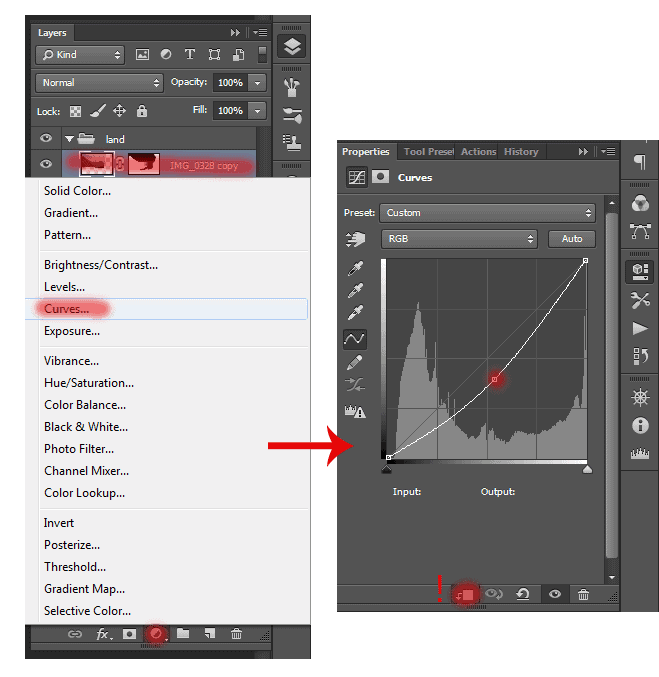Filter layers by type layers icon
The height and width of the screenshot is (677, 659).
click(x=190, y=54)
